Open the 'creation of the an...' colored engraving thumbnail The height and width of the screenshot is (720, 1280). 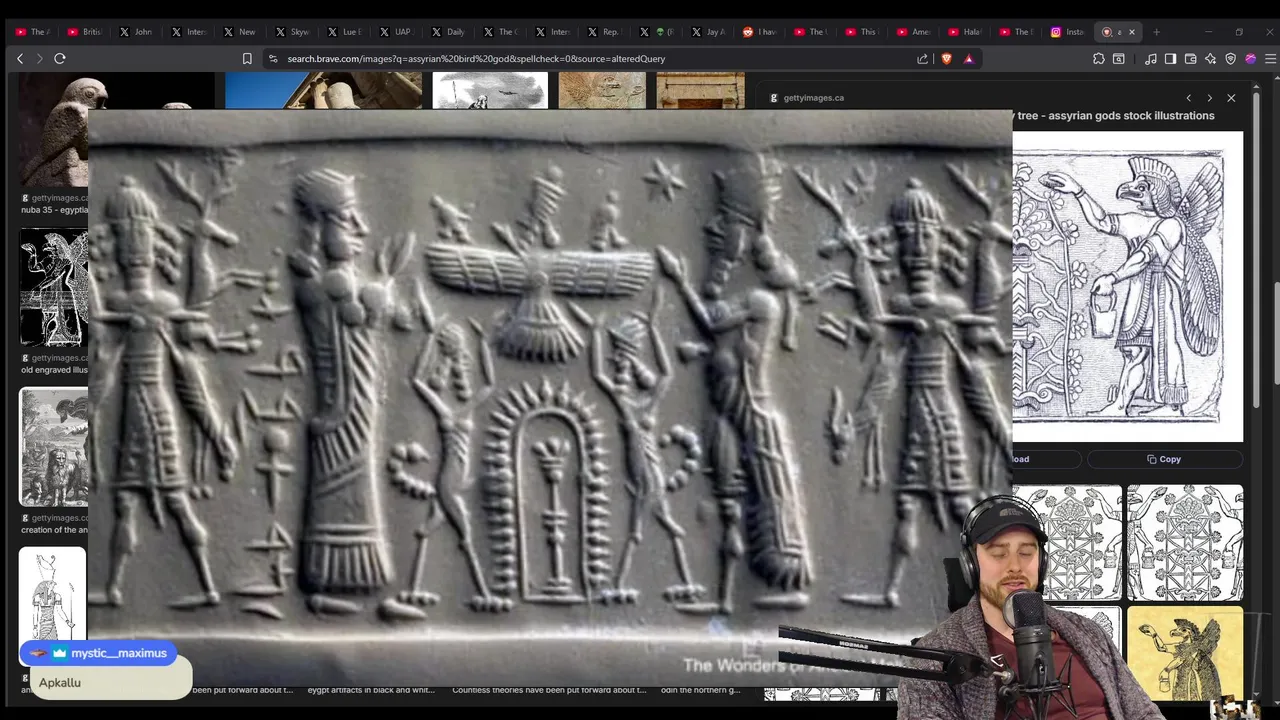pyautogui.click(x=54, y=447)
